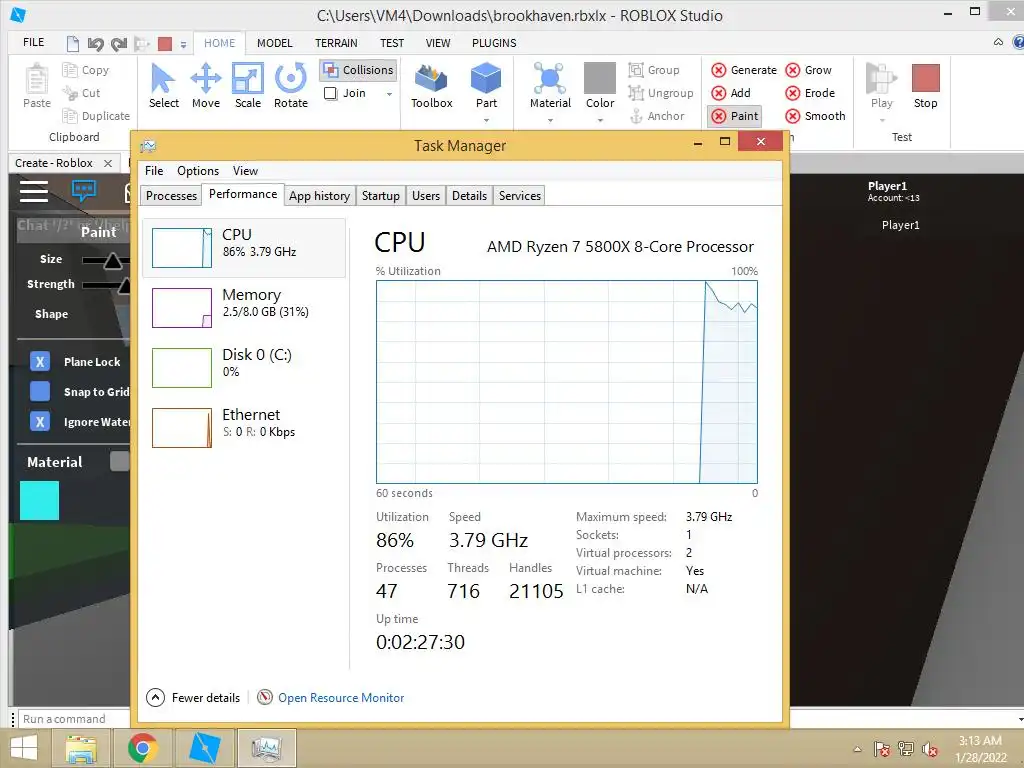Click Open Resource Monitor link
Viewport: 1024px width, 768px height.
[341, 697]
